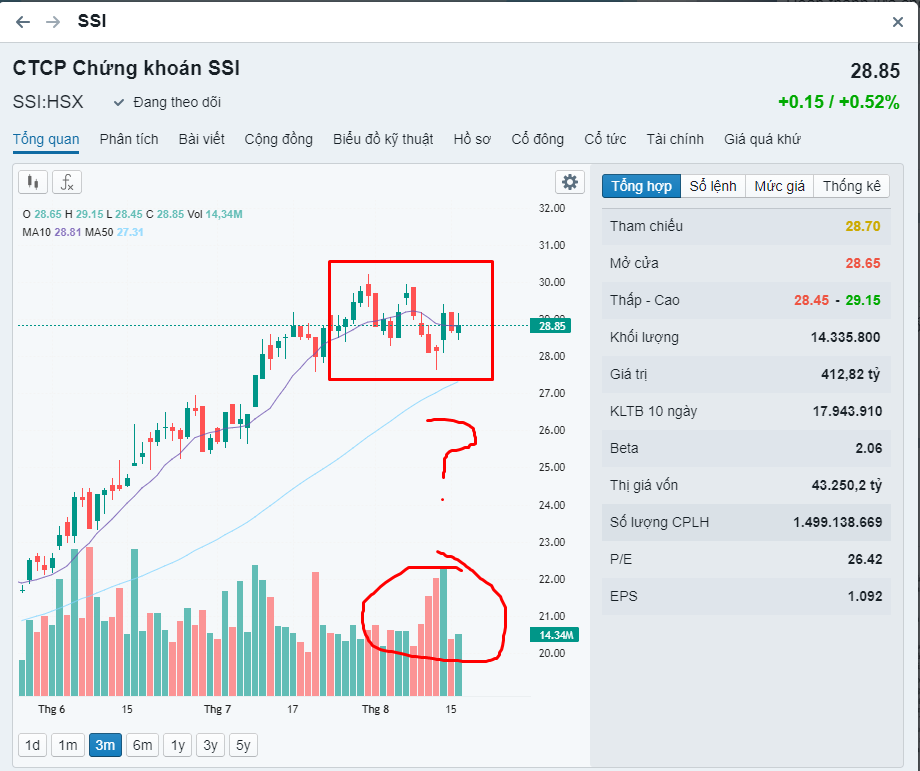Click the 28.85 current price marker on axis
The height and width of the screenshot is (771, 920).
[x=552, y=326]
